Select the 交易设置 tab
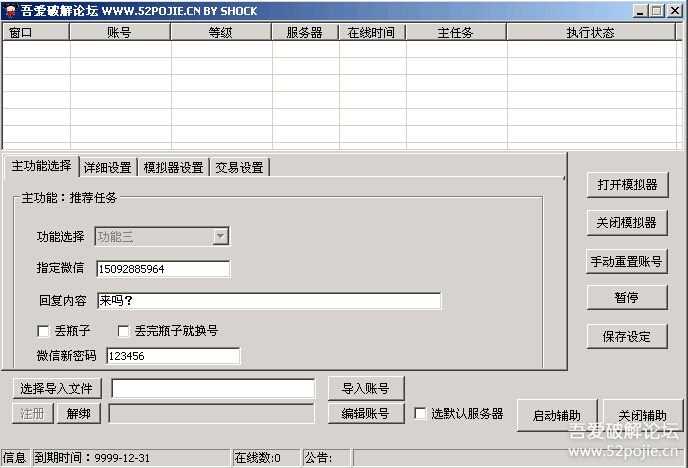 click(x=239, y=168)
